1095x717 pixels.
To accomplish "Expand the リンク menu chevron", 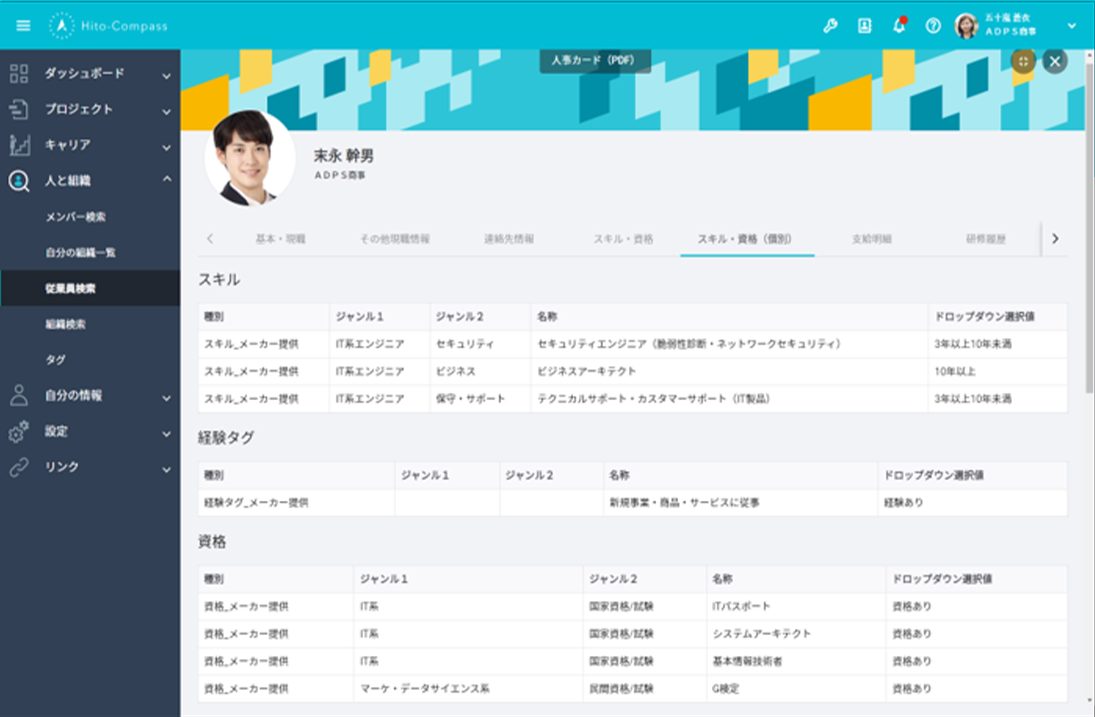I will 166,469.
